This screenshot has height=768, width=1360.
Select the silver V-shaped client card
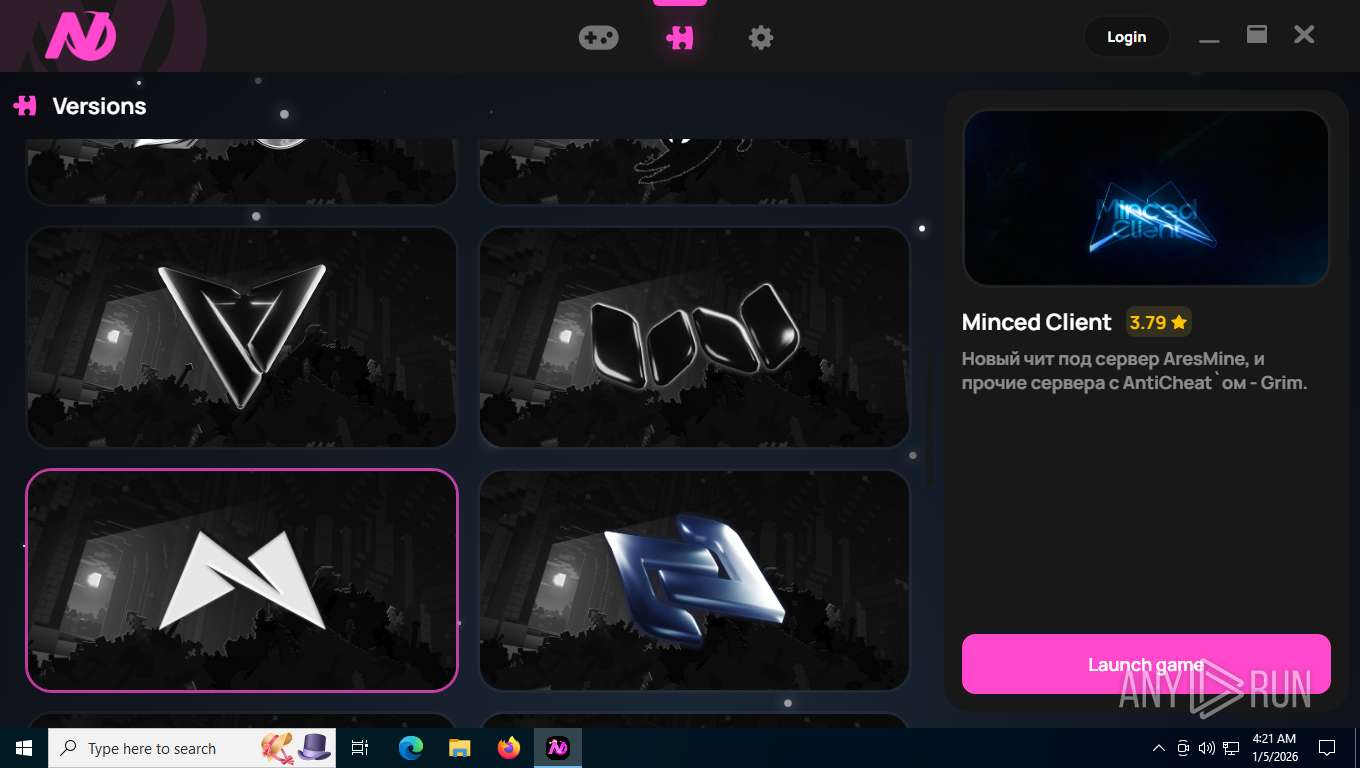[242, 337]
